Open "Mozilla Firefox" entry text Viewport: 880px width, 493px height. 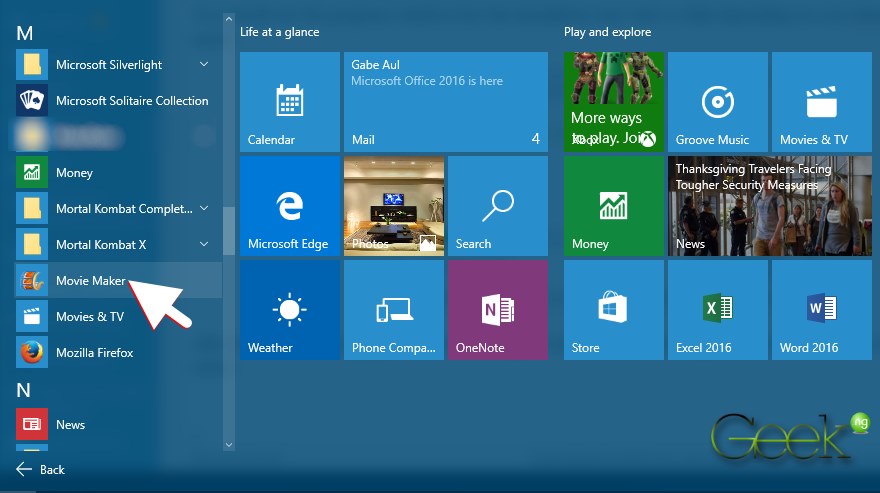(94, 353)
